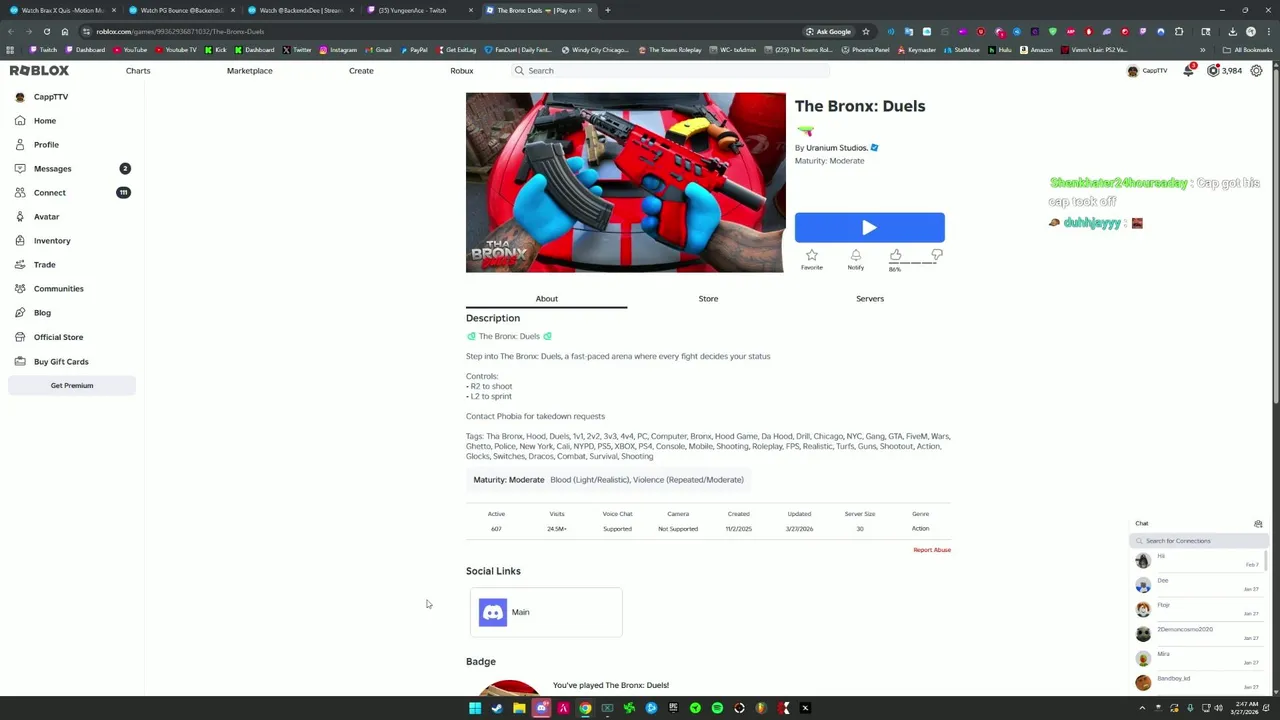Favorite the game with the star icon
Image resolution: width=1280 pixels, height=720 pixels.
pyautogui.click(x=811, y=259)
